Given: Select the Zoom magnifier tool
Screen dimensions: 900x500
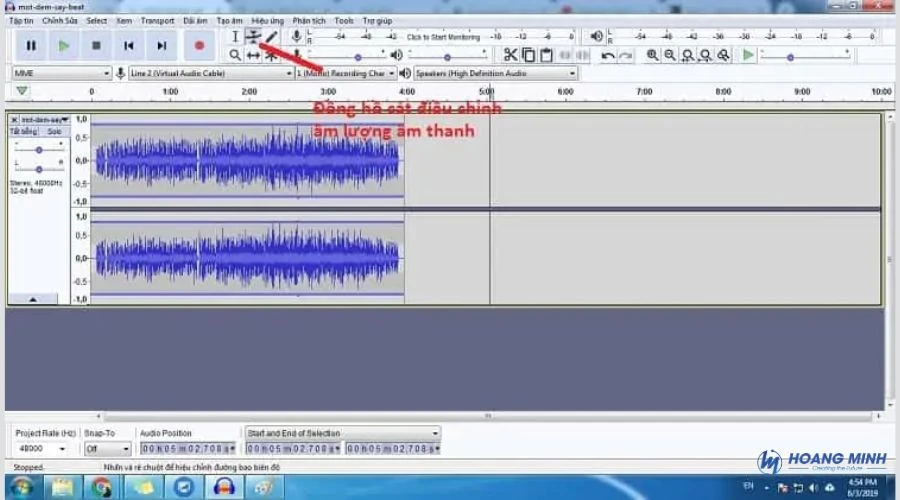Looking at the screenshot, I should coord(235,55).
